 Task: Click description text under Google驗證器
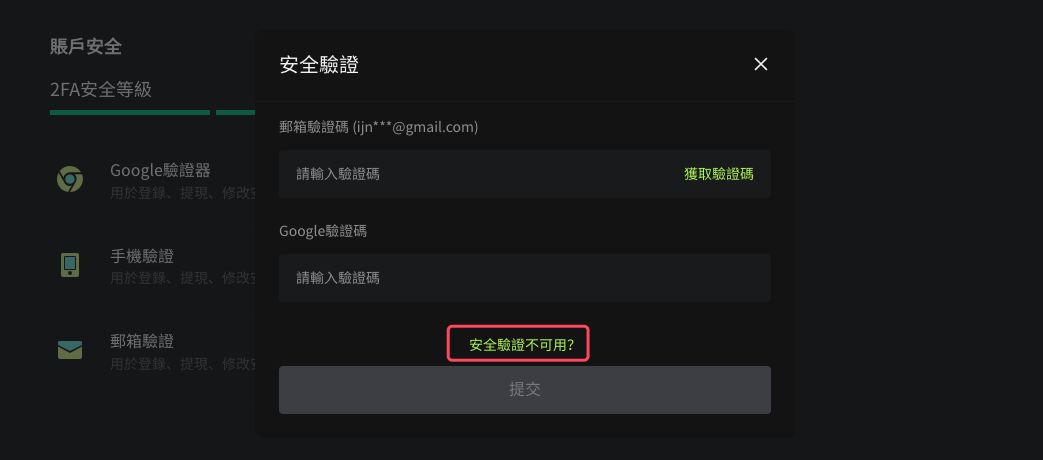[x=183, y=193]
